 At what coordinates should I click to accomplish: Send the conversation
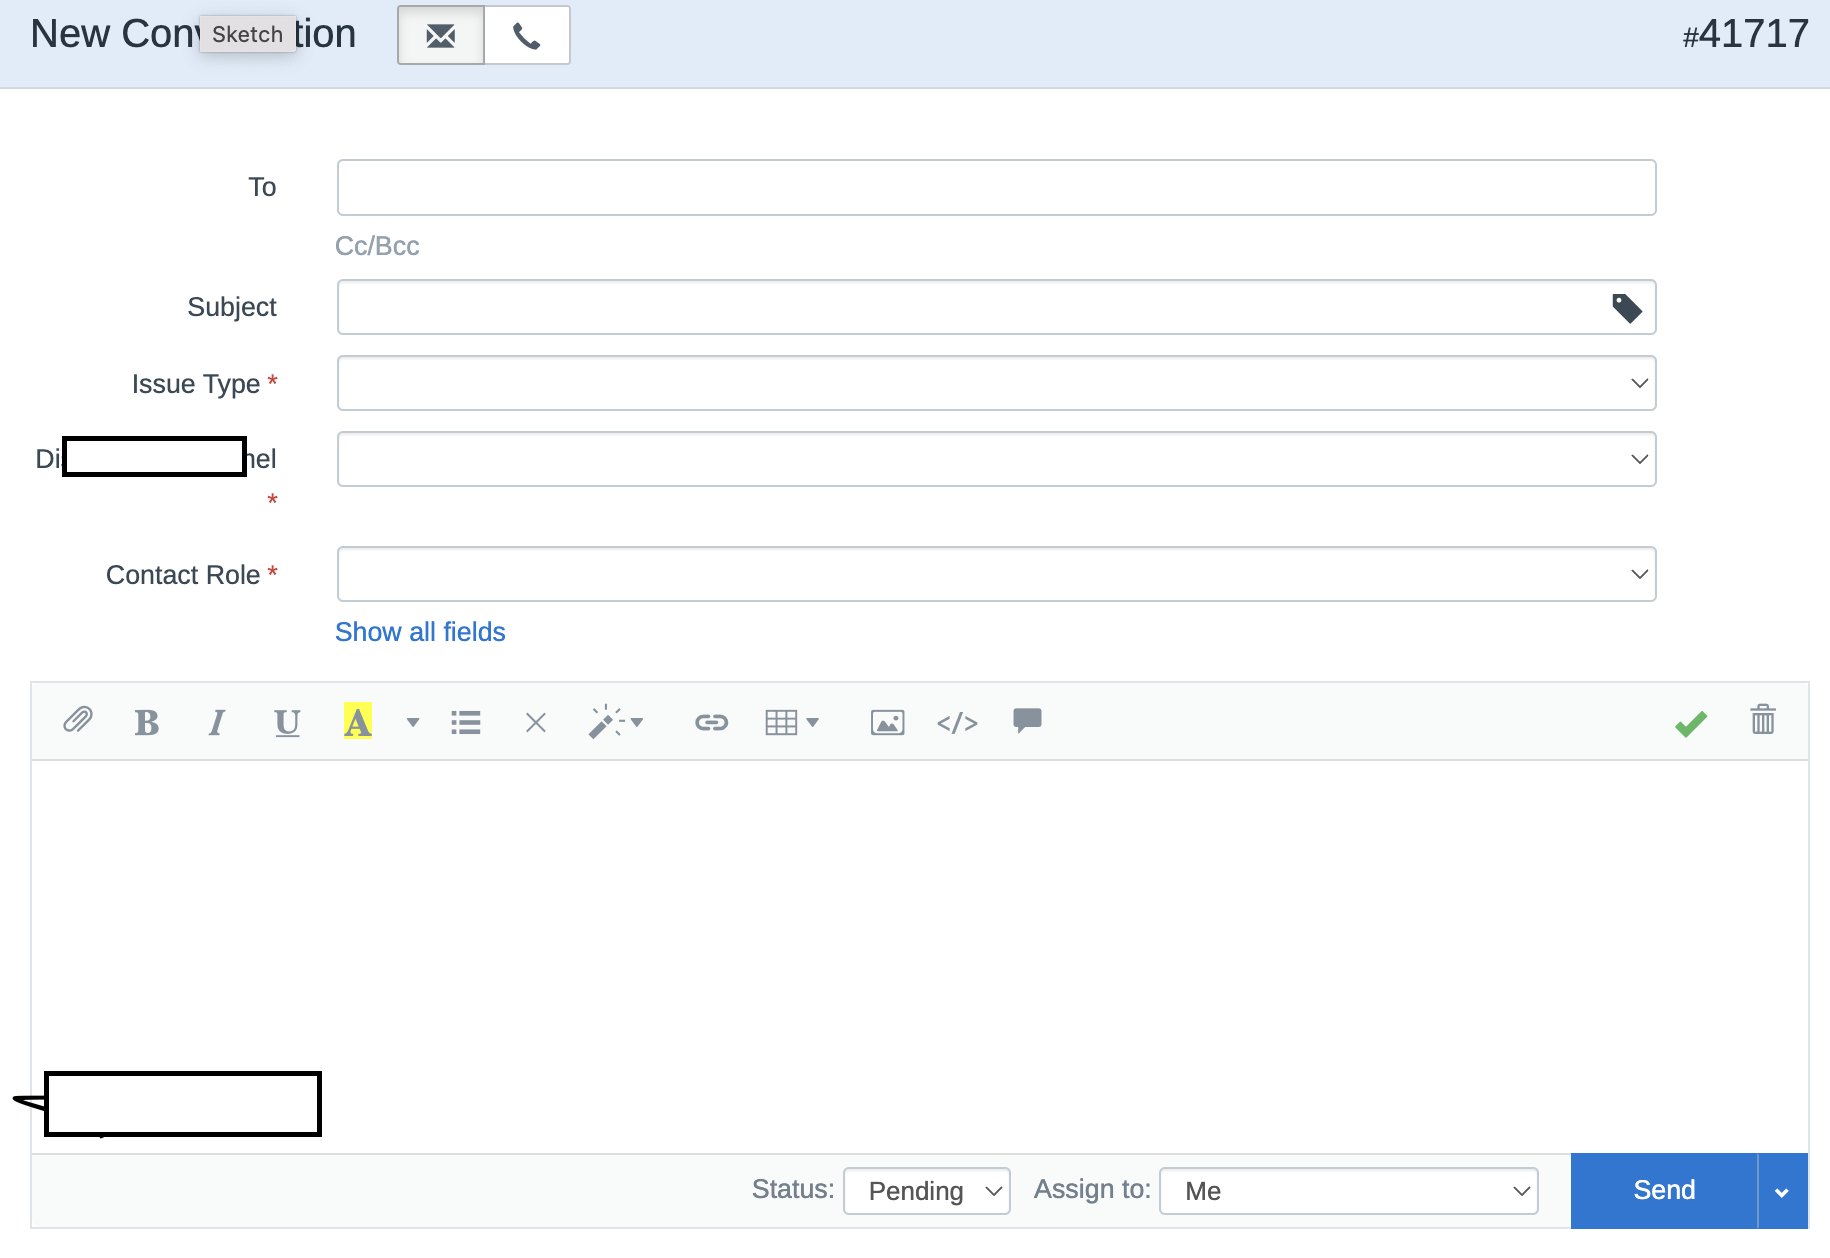coord(1664,1190)
